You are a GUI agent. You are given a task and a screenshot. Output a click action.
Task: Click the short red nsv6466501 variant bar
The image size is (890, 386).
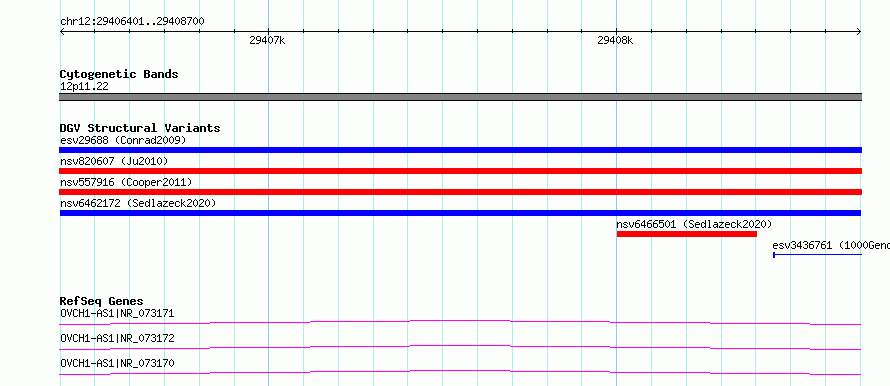pyautogui.click(x=687, y=234)
